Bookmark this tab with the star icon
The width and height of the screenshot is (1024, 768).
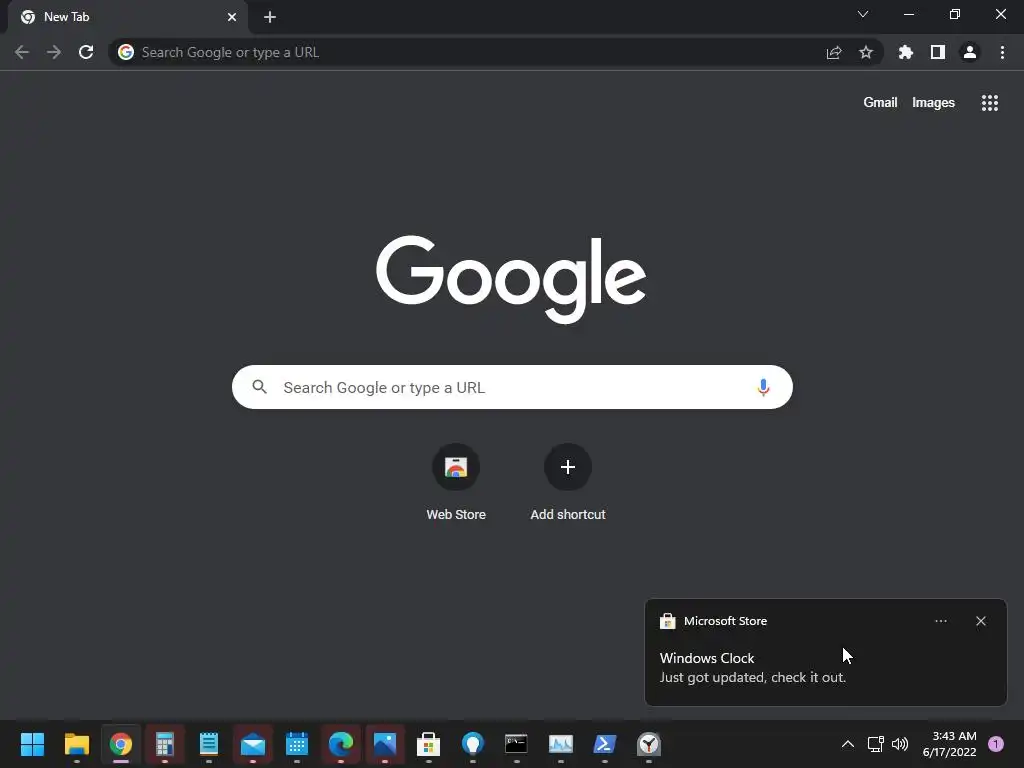[866, 52]
